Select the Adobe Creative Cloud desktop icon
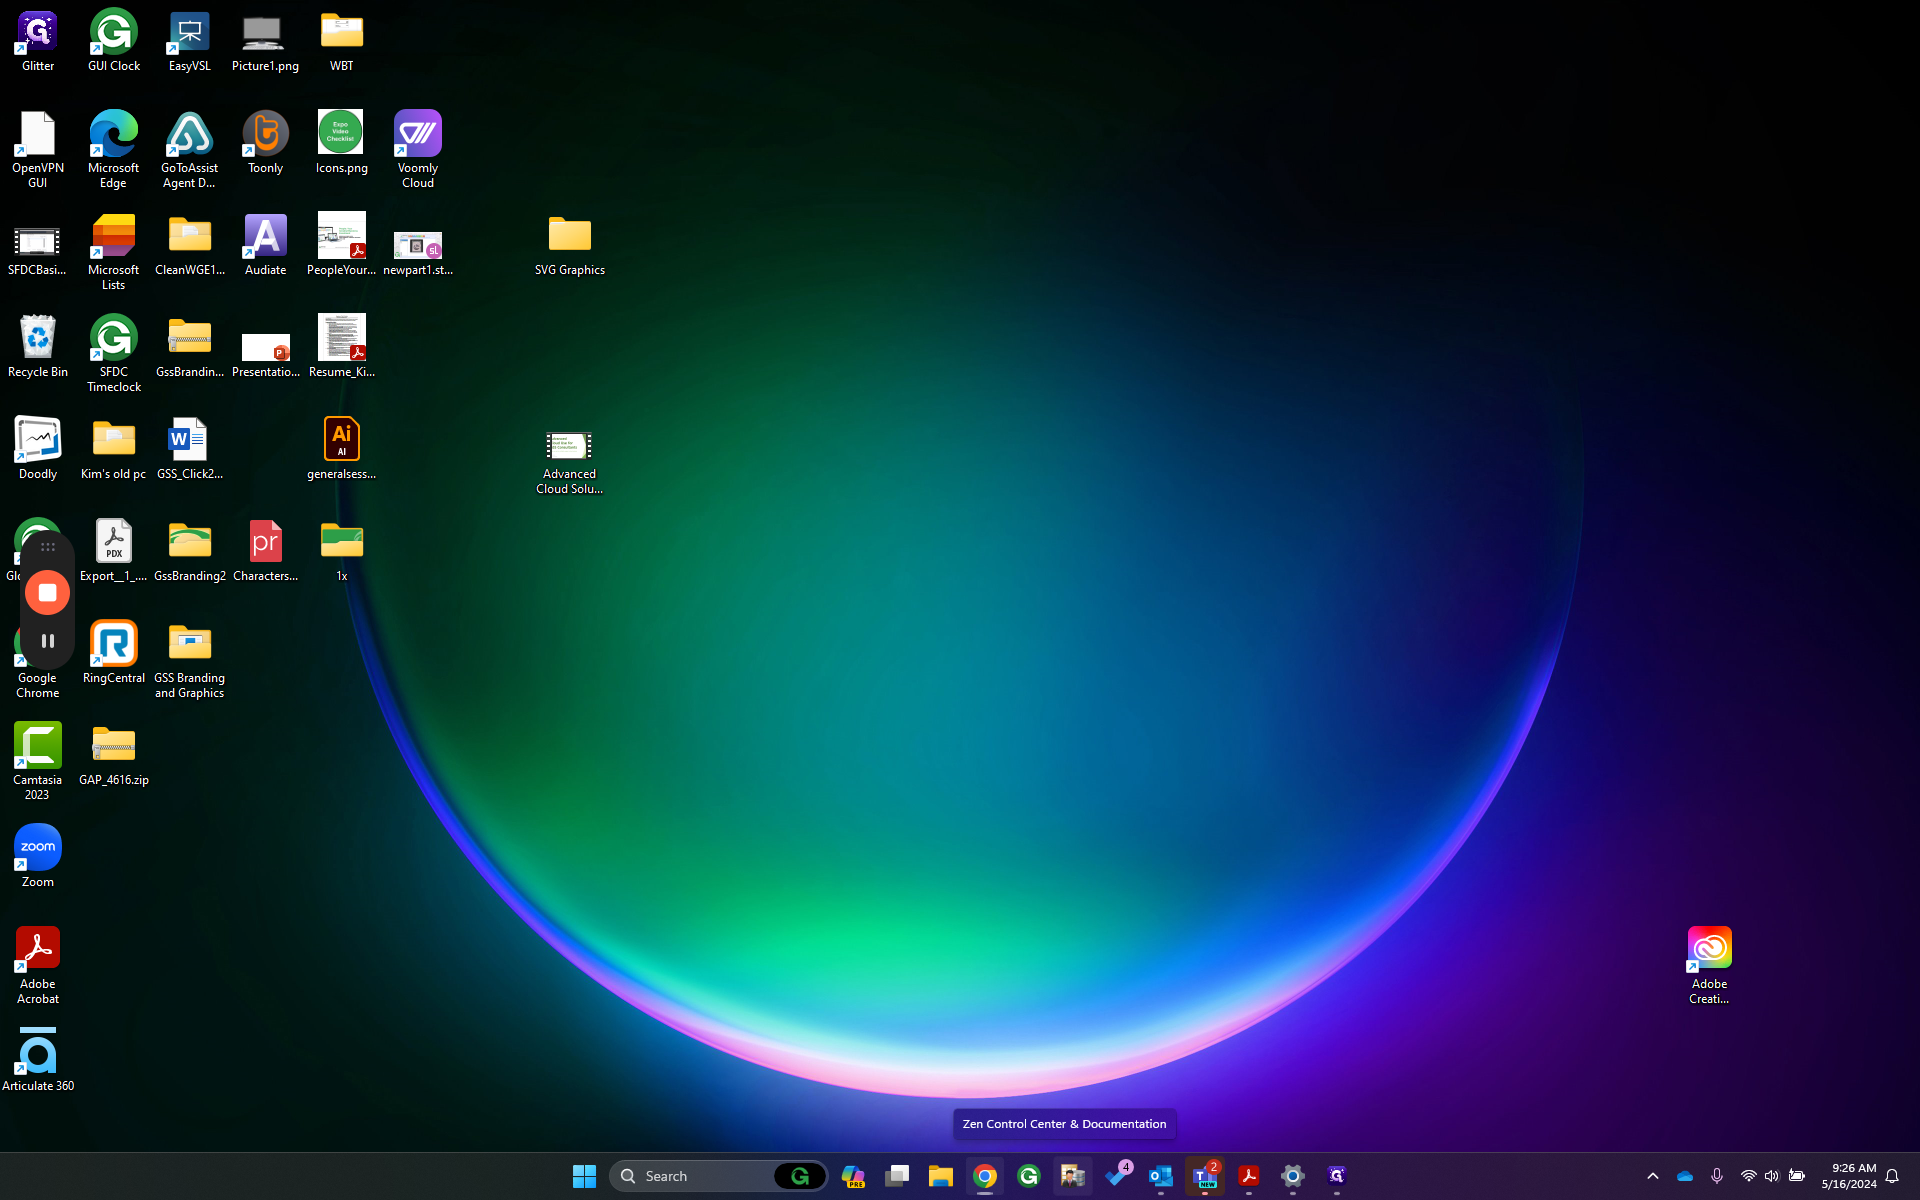 (x=1709, y=965)
